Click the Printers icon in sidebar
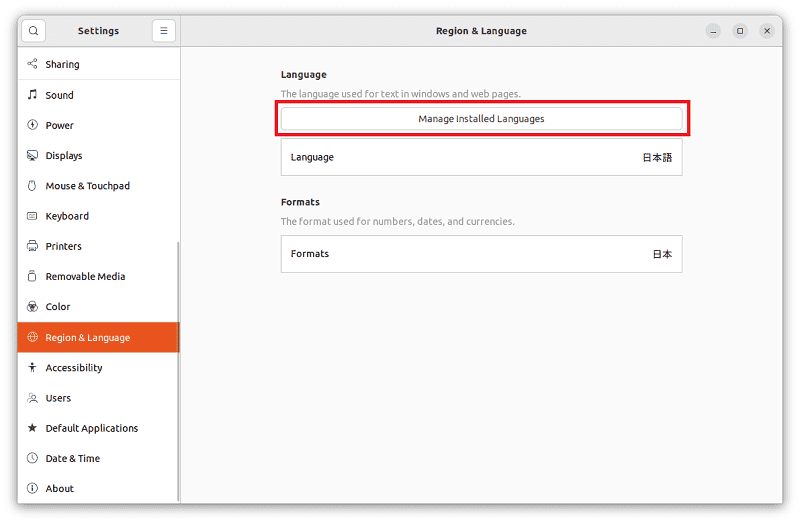This screenshot has width=800, height=523. [32, 246]
